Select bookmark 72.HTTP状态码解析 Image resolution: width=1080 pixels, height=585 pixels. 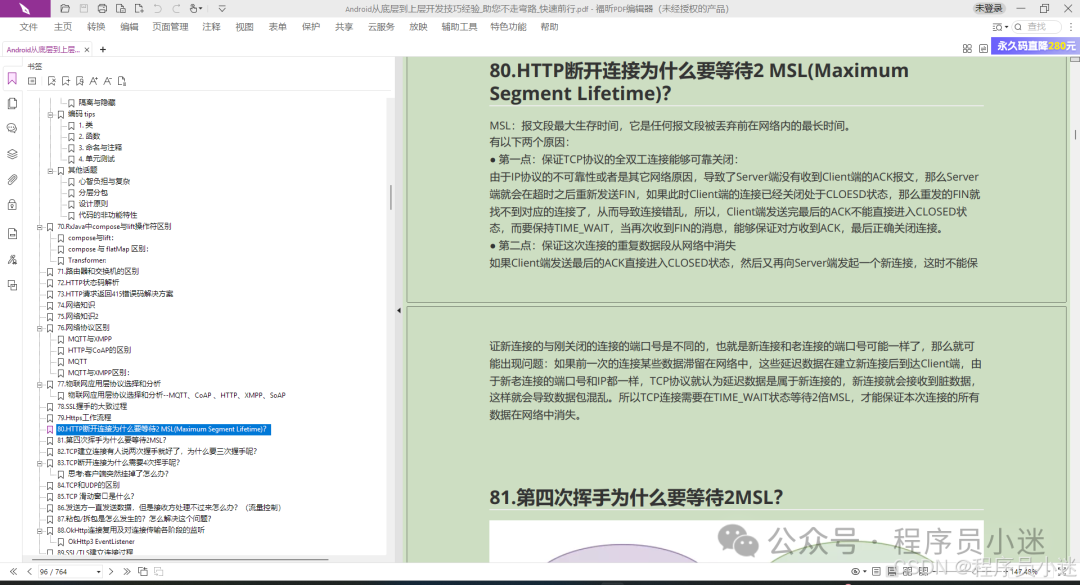pyautogui.click(x=88, y=283)
